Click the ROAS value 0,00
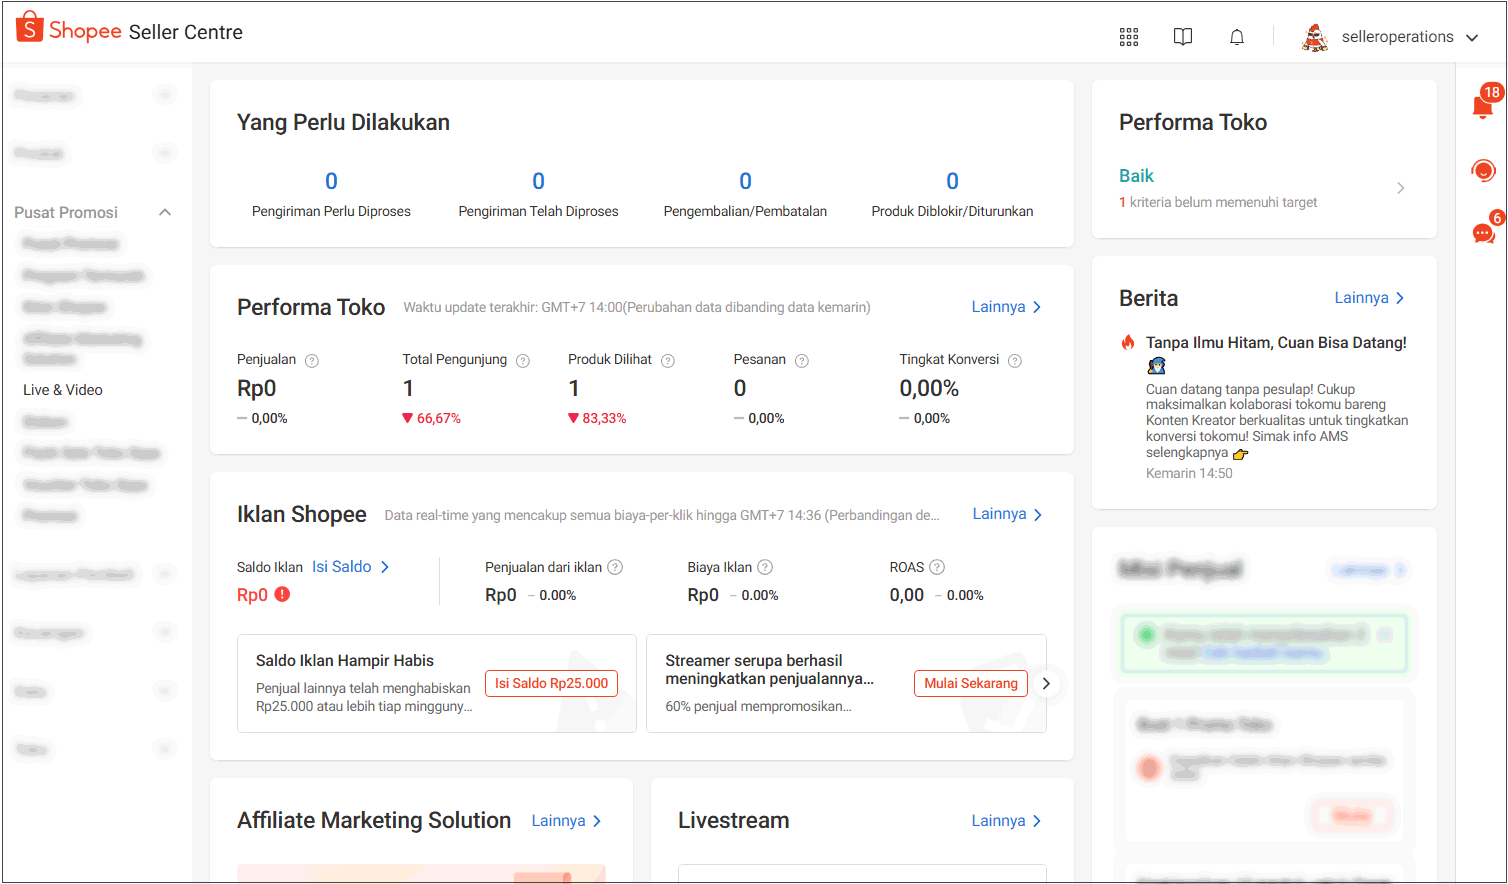This screenshot has height=884, width=1508. pyautogui.click(x=907, y=595)
